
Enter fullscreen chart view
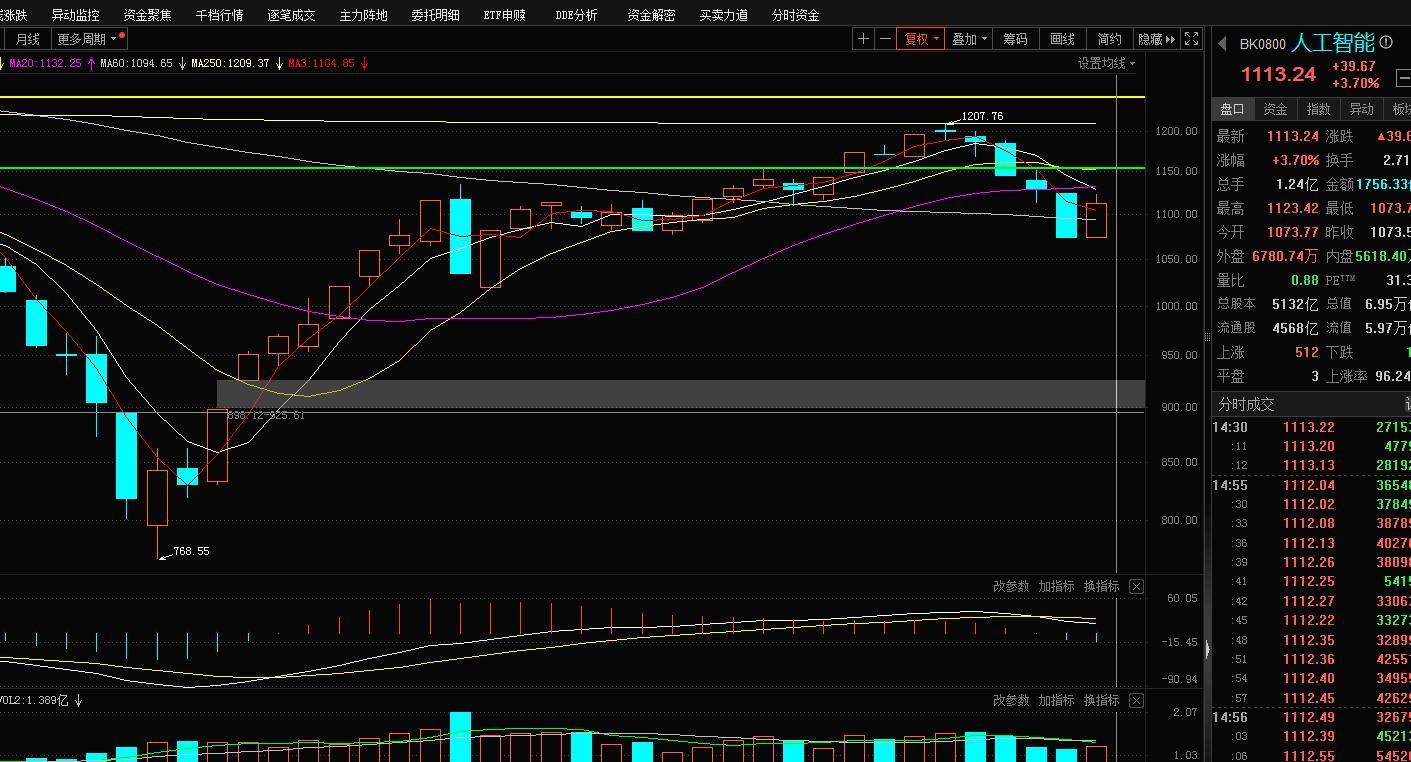(x=1191, y=39)
